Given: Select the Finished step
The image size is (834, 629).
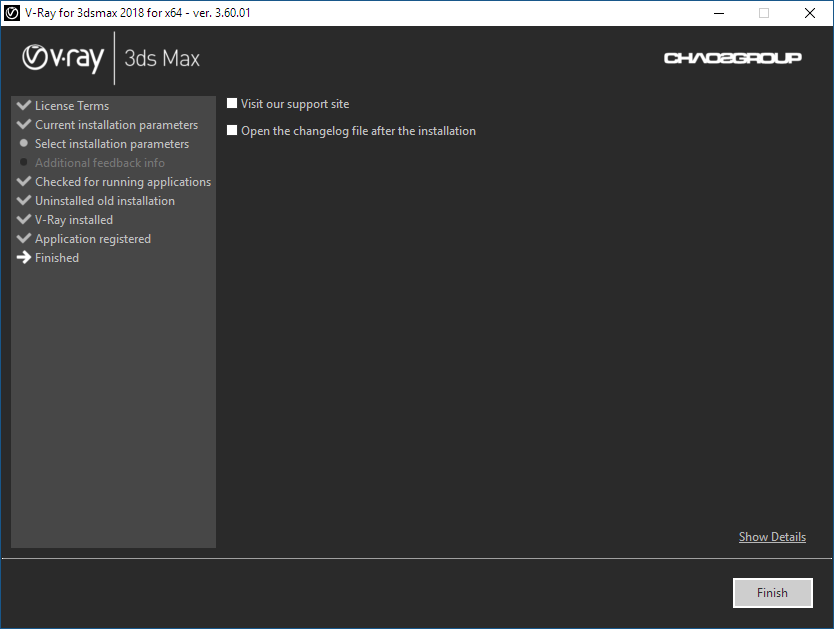Looking at the screenshot, I should tap(57, 258).
